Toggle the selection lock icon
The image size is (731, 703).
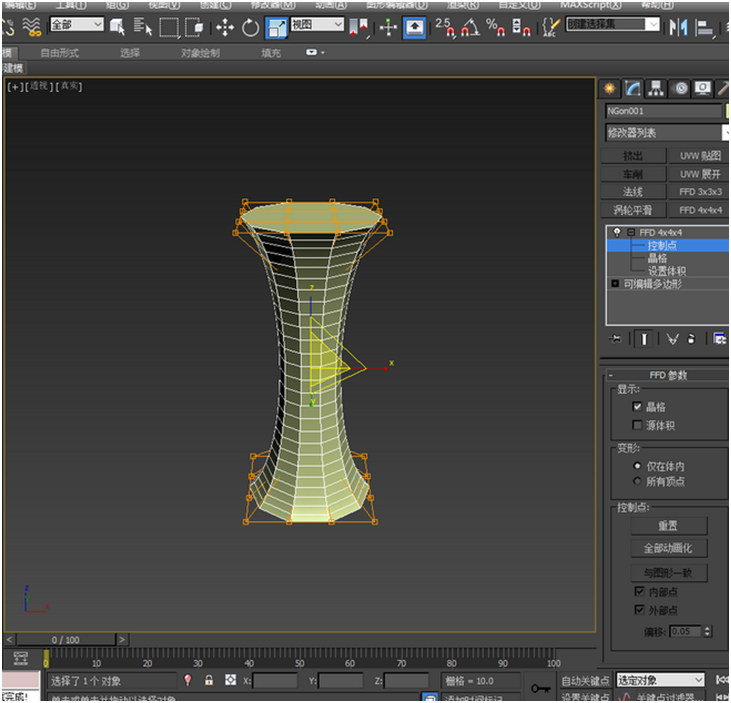(x=209, y=680)
